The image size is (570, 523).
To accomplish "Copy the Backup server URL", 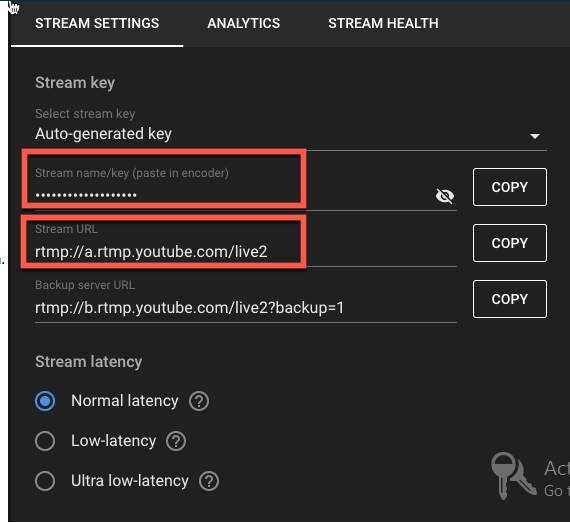I will (x=510, y=299).
